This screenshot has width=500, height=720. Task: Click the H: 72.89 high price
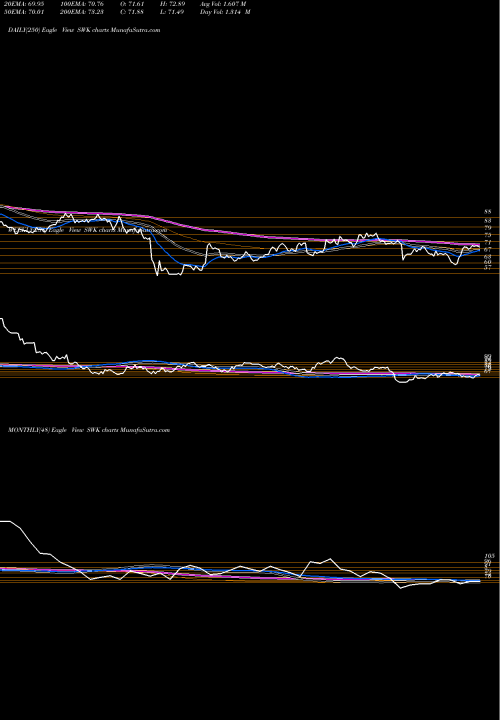[x=172, y=4]
